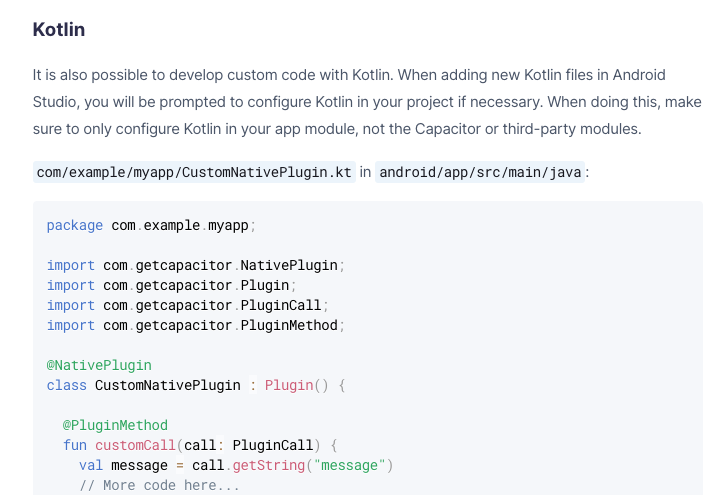Click the customCall function name

point(135,445)
